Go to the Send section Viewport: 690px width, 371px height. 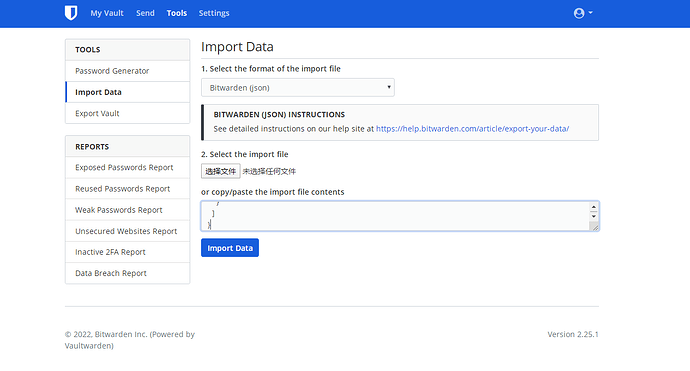[x=145, y=13]
